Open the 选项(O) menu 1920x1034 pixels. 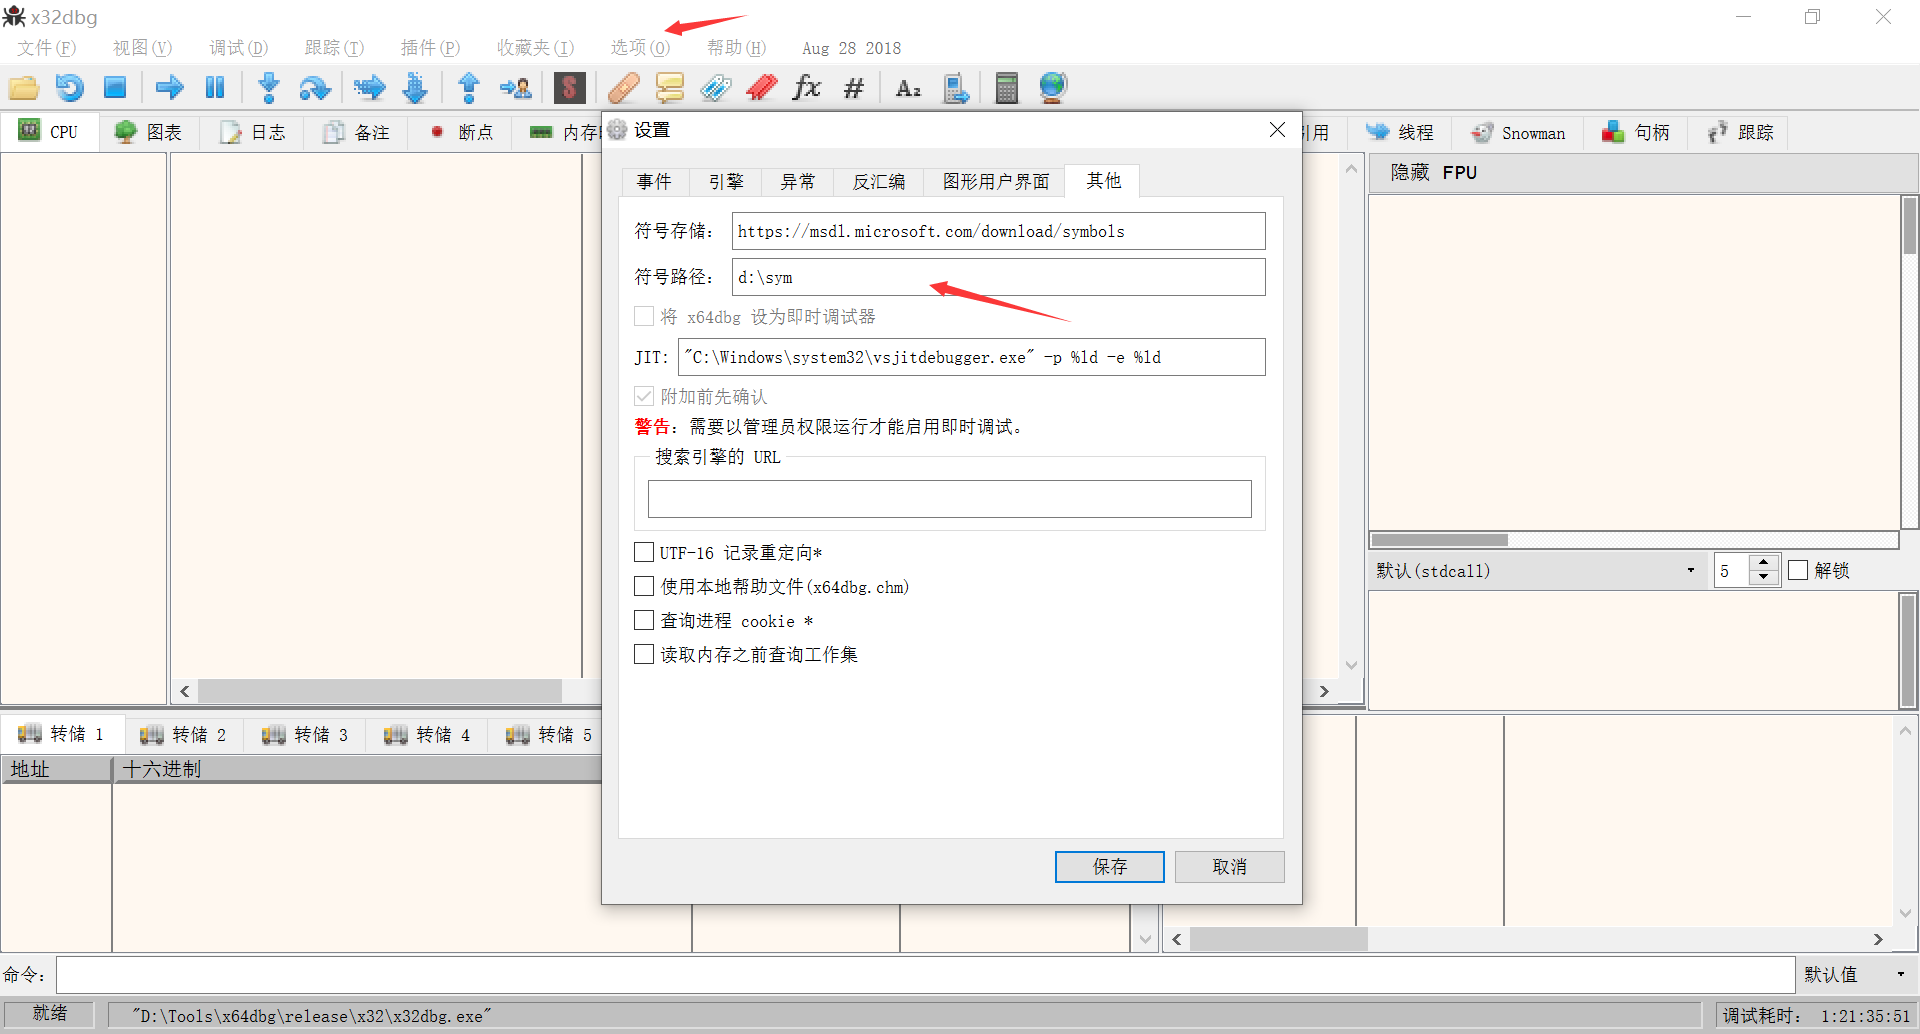(640, 48)
